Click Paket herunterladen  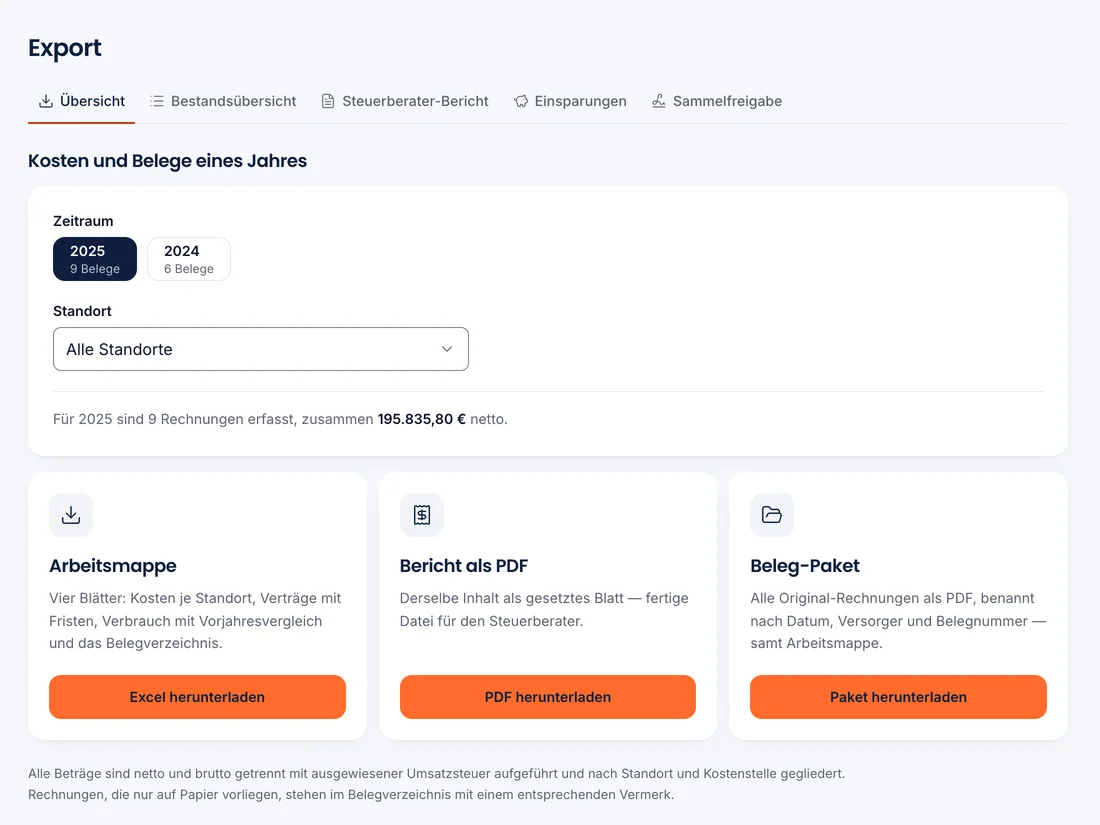click(898, 697)
